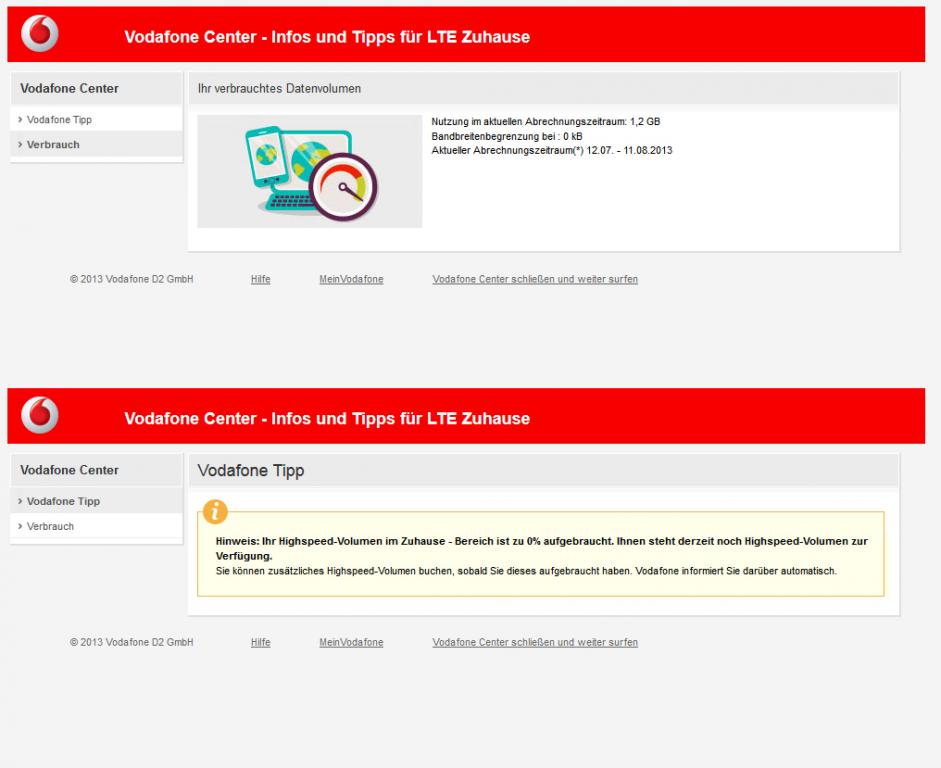Click the lower Hilfe footer link
This screenshot has height=768, width=941.
coord(260,642)
